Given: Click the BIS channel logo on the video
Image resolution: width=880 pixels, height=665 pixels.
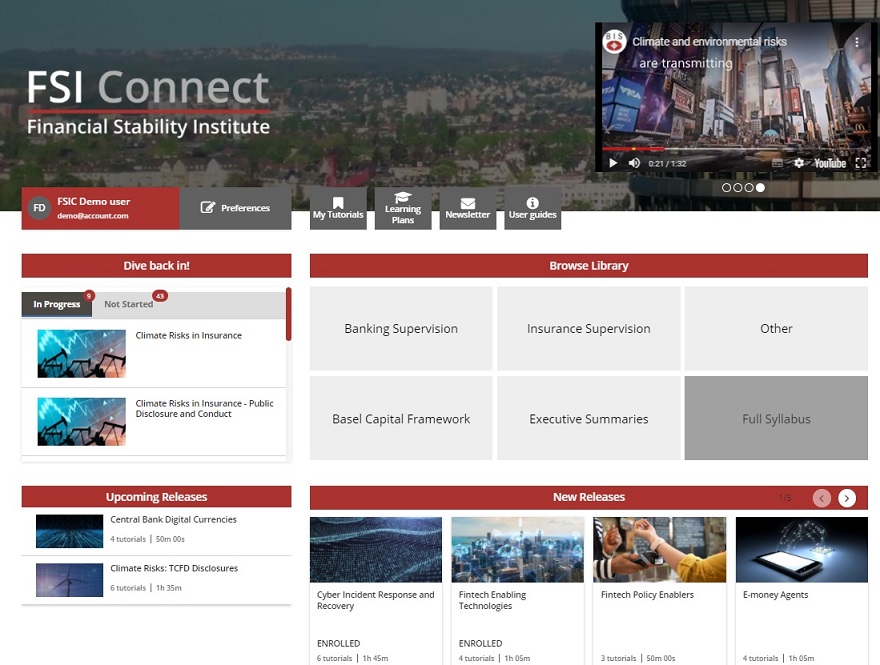Looking at the screenshot, I should click(x=614, y=42).
